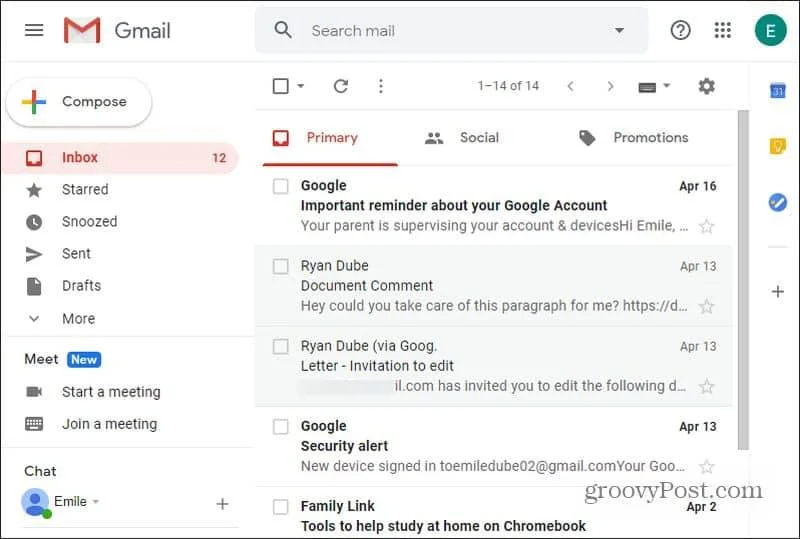Switch to the Primary tab

[331, 138]
